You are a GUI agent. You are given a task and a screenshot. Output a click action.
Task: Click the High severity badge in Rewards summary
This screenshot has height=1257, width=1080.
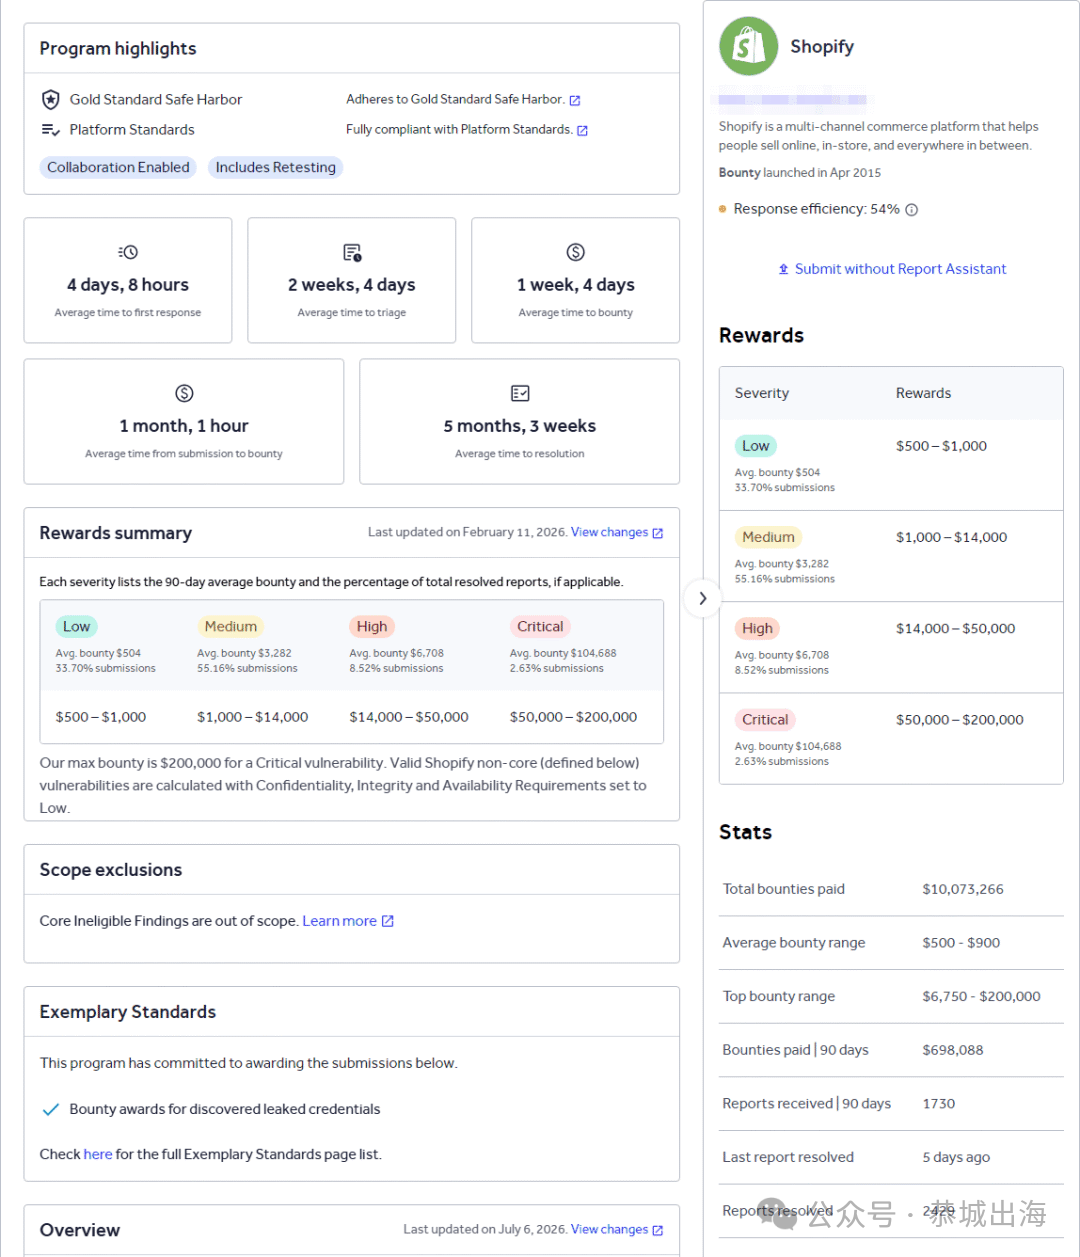coord(372,626)
